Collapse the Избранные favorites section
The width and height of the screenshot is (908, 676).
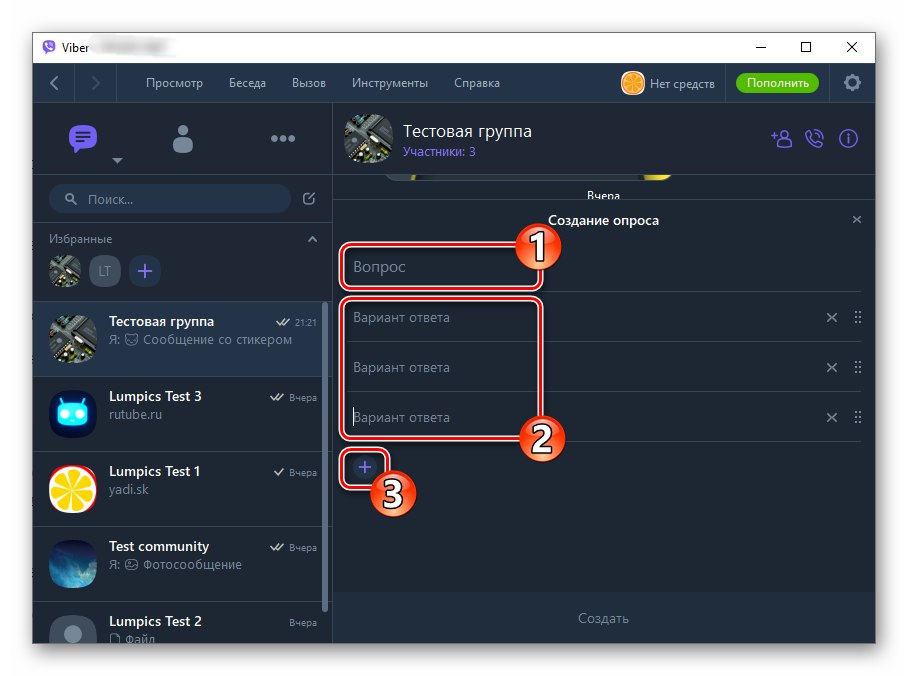tap(312, 239)
